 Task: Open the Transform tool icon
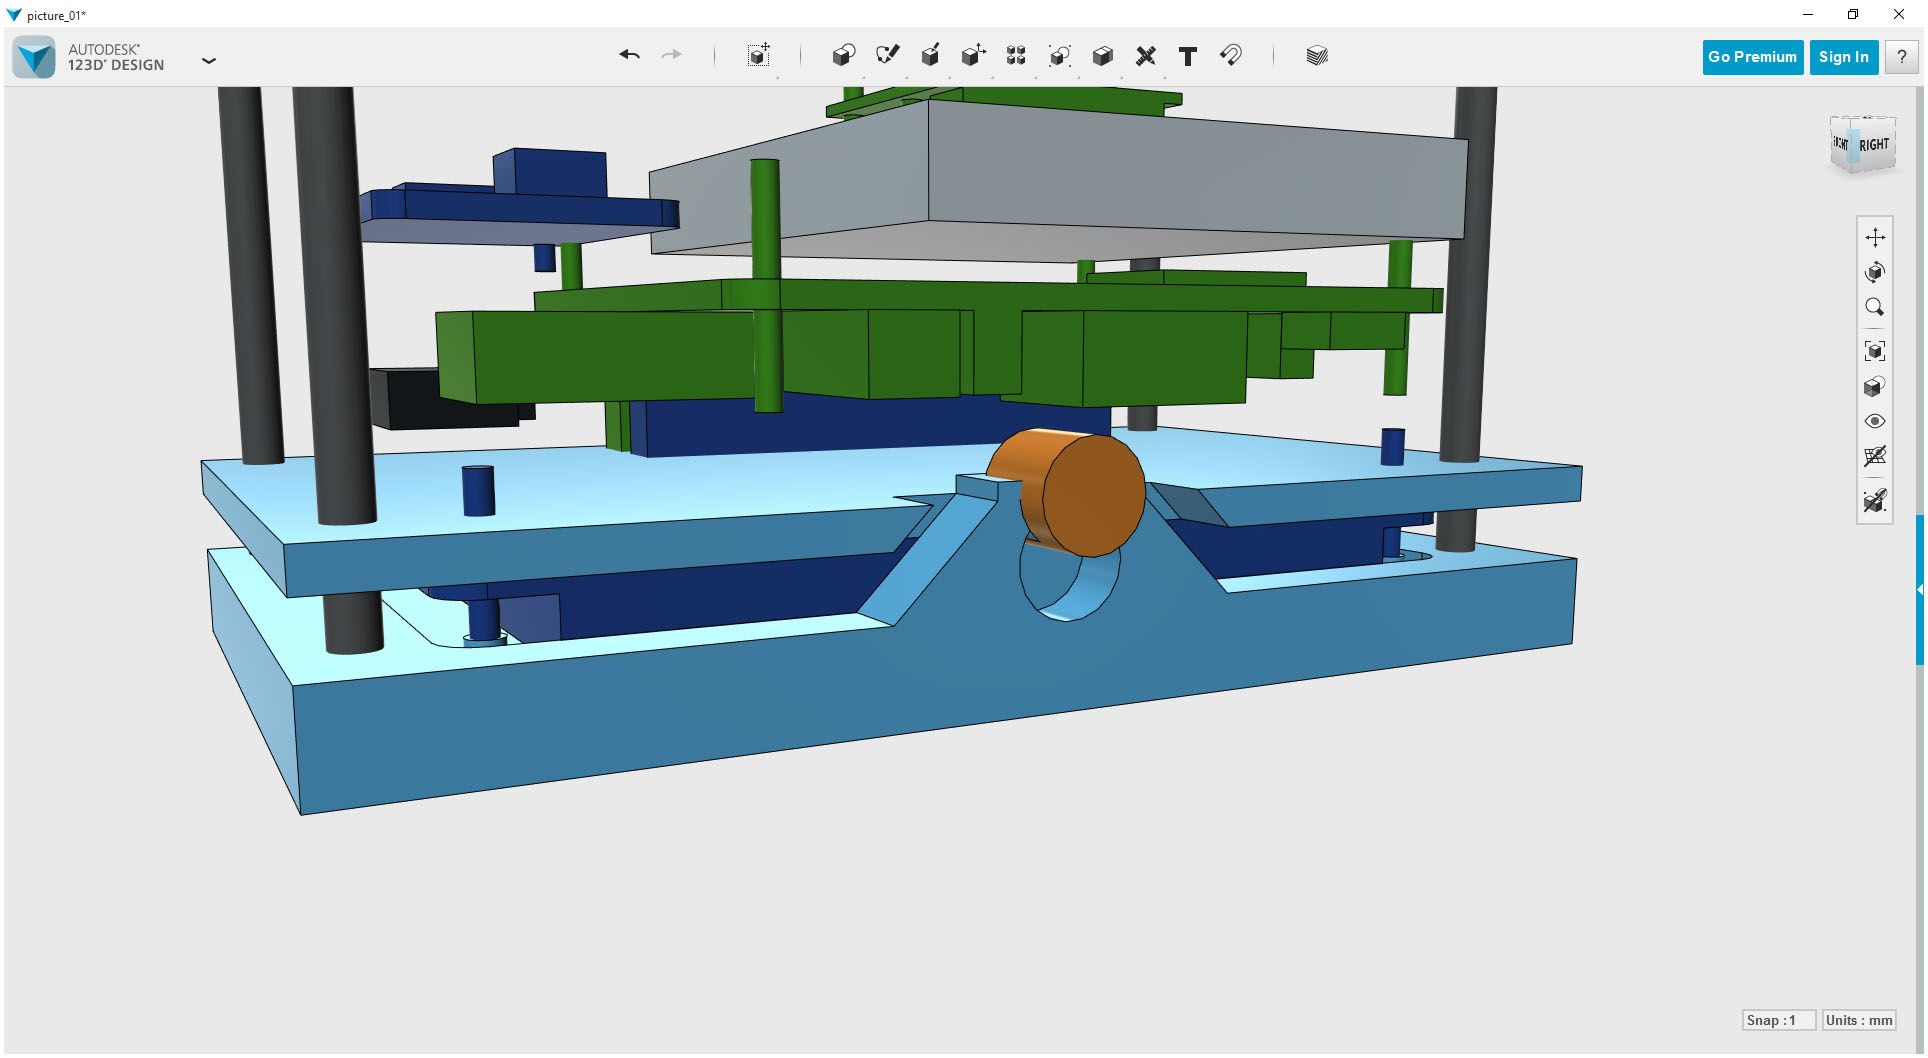(x=759, y=55)
